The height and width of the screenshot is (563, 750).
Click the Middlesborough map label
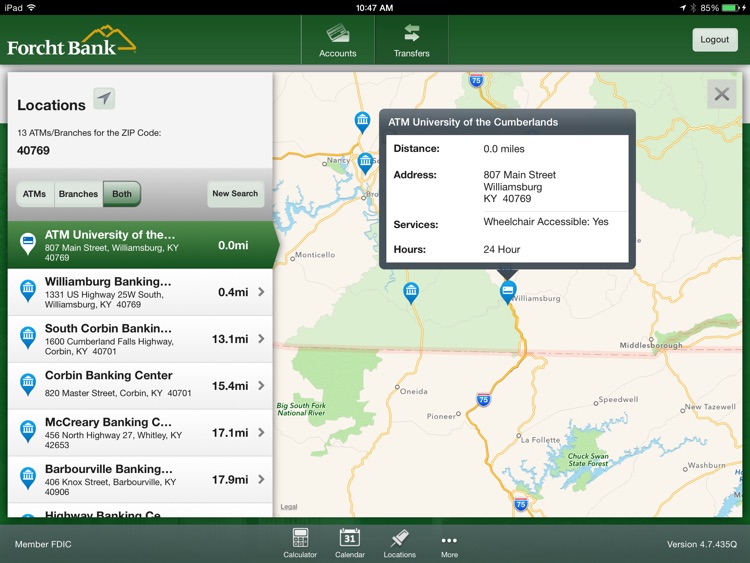(651, 345)
